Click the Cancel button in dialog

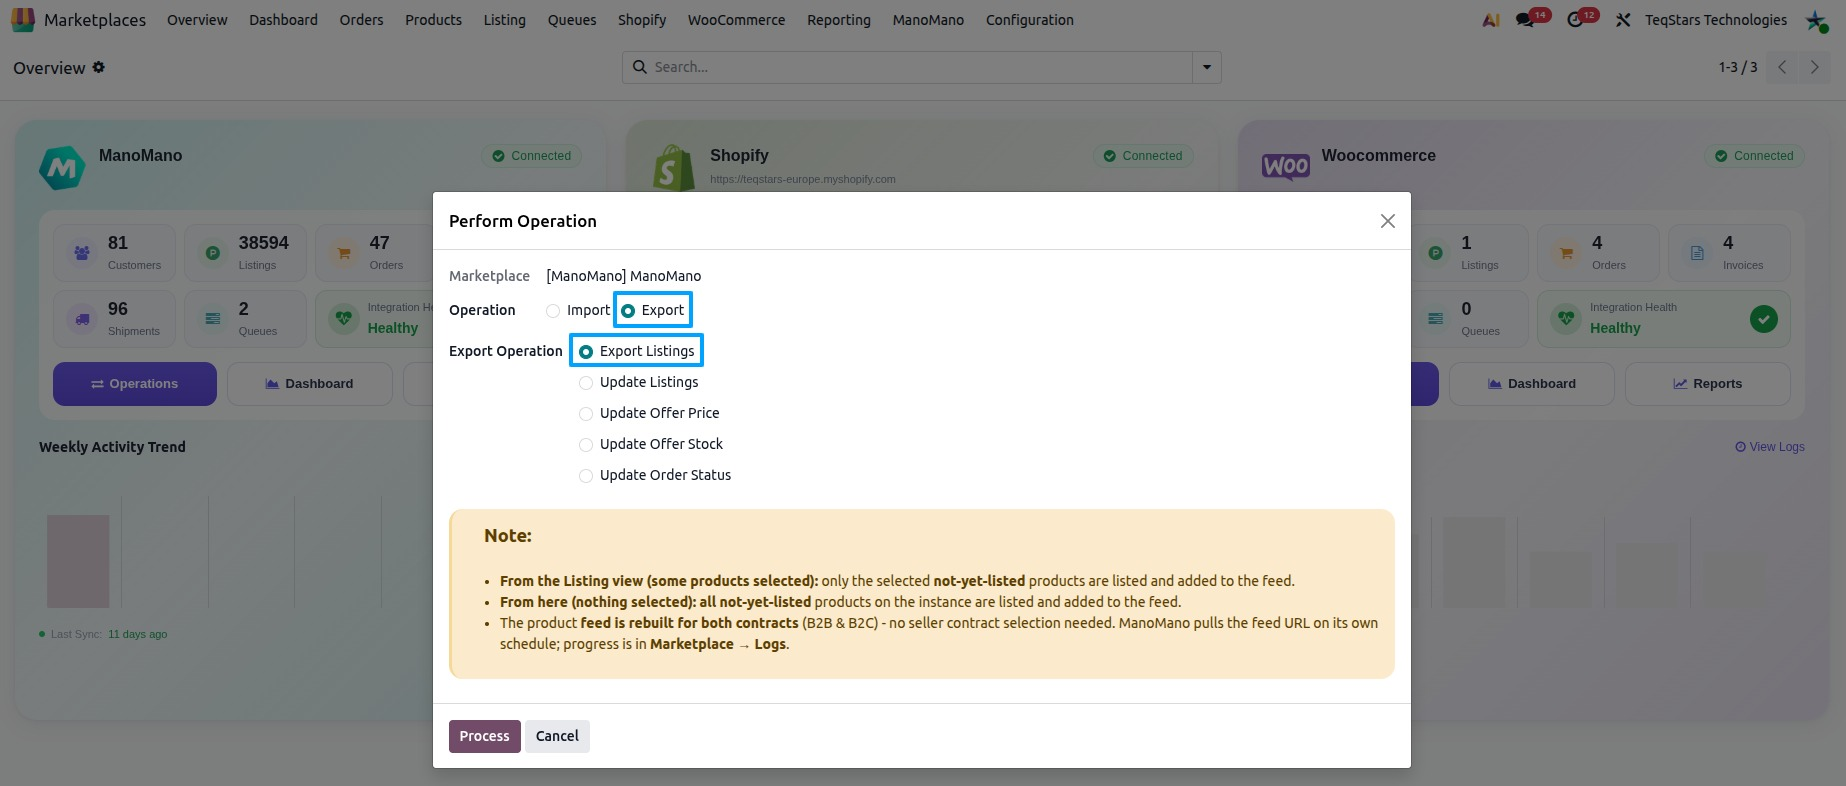557,736
